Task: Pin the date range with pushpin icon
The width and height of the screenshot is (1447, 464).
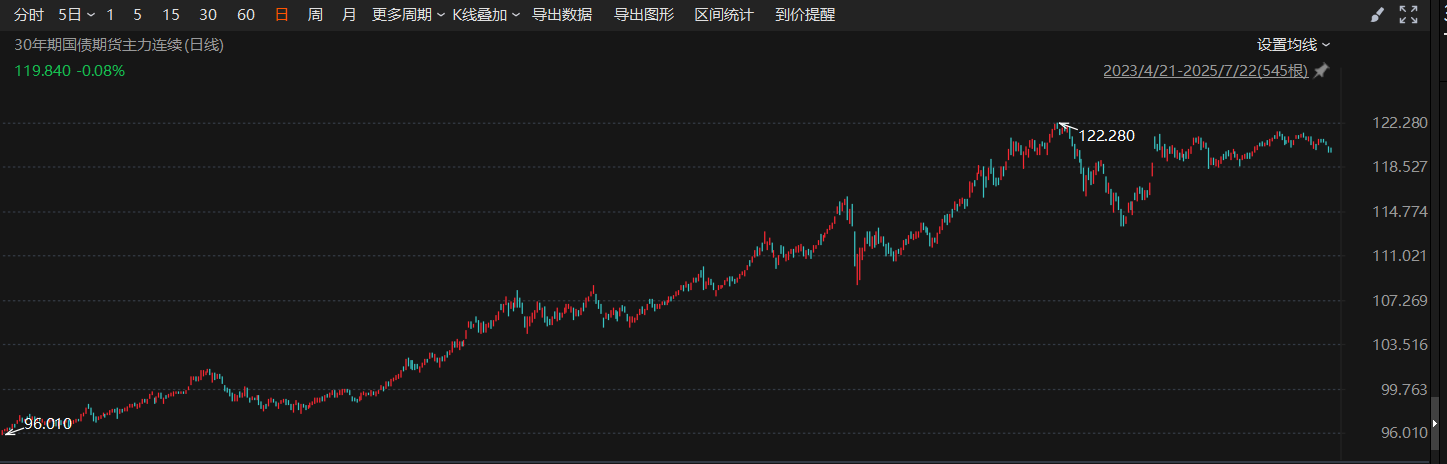Action: pyautogui.click(x=1321, y=70)
